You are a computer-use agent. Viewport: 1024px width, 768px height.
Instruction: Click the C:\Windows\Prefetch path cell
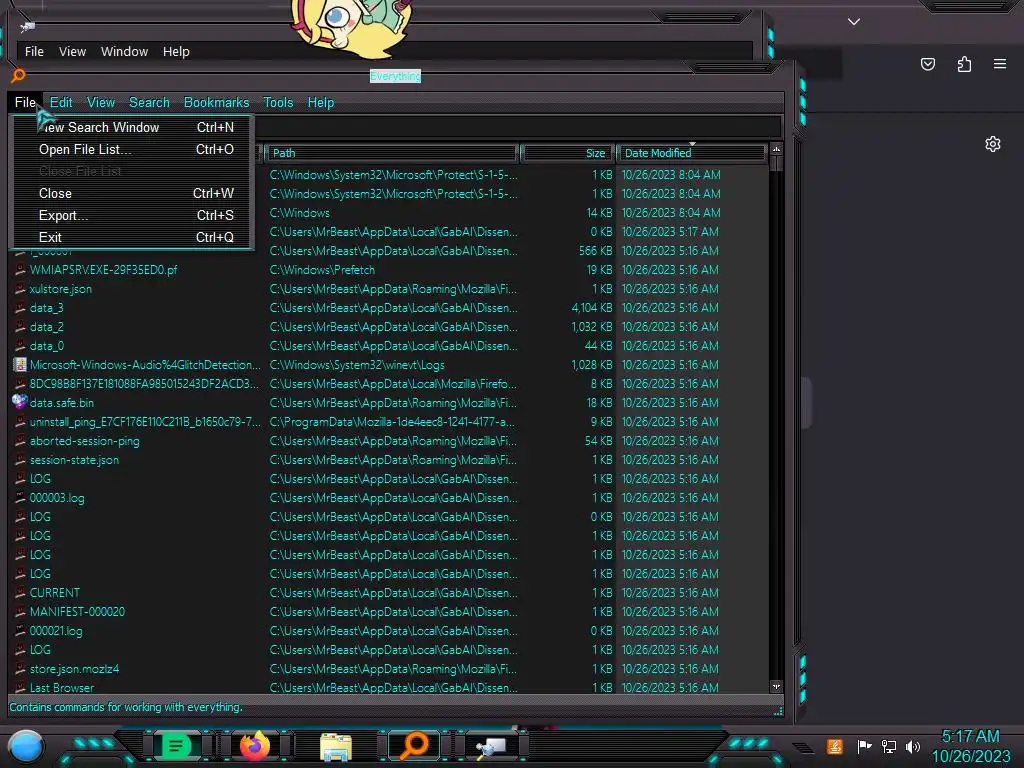tap(322, 270)
